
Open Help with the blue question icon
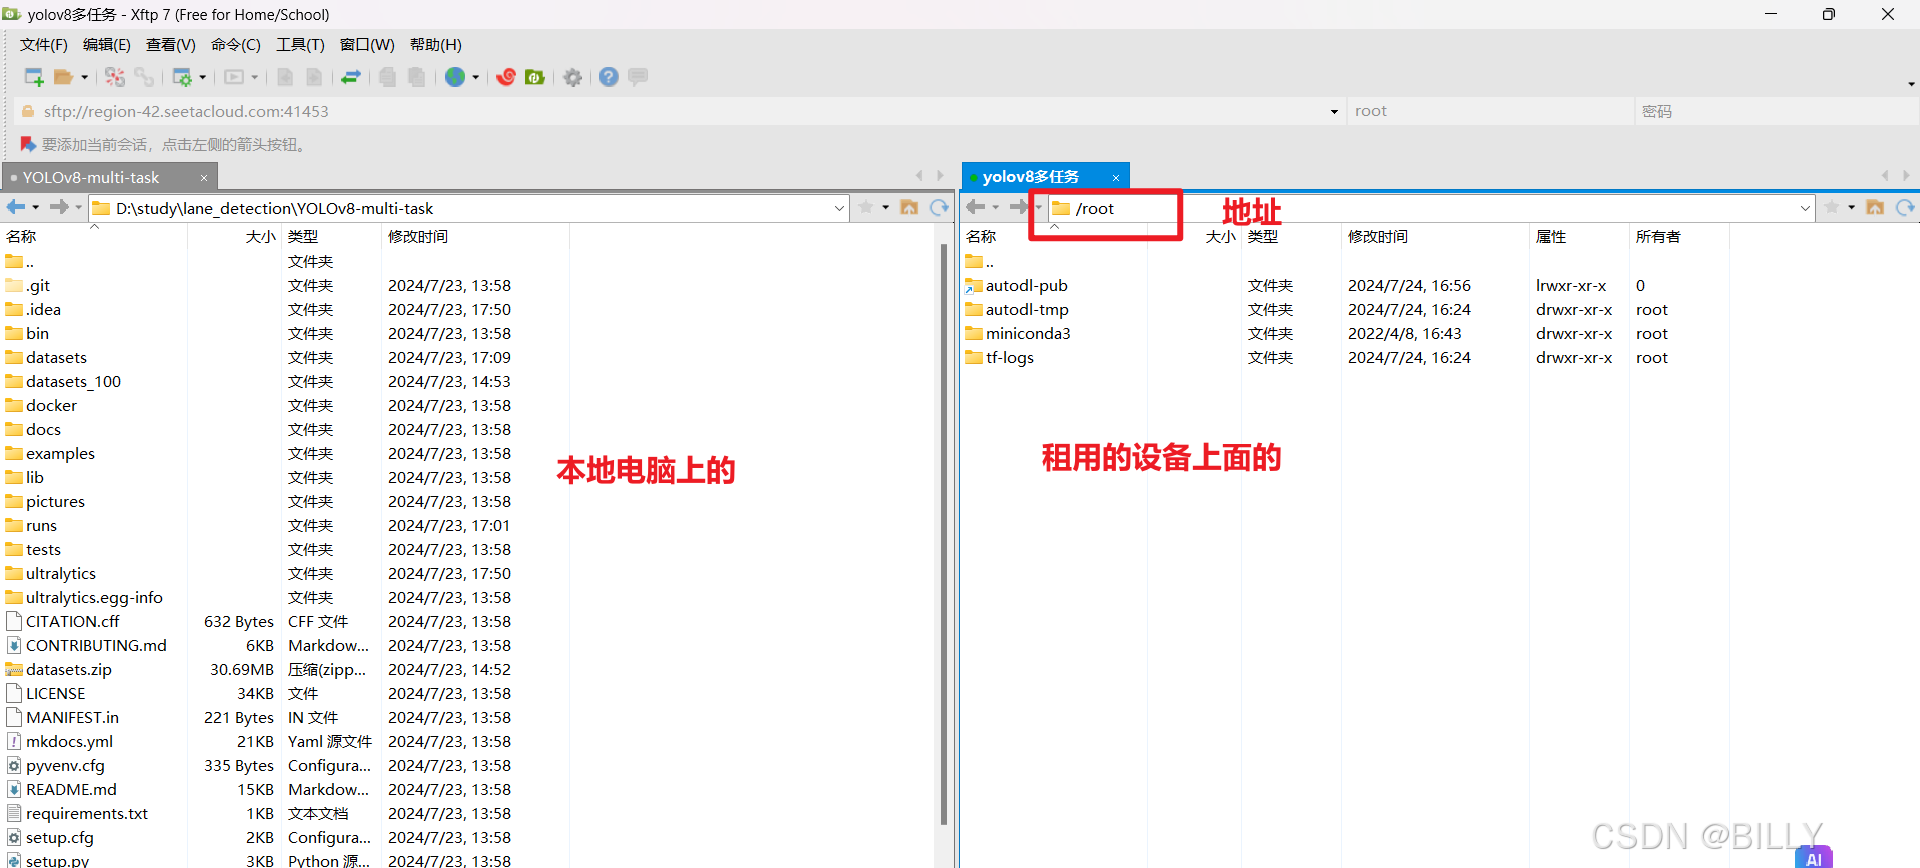[609, 77]
